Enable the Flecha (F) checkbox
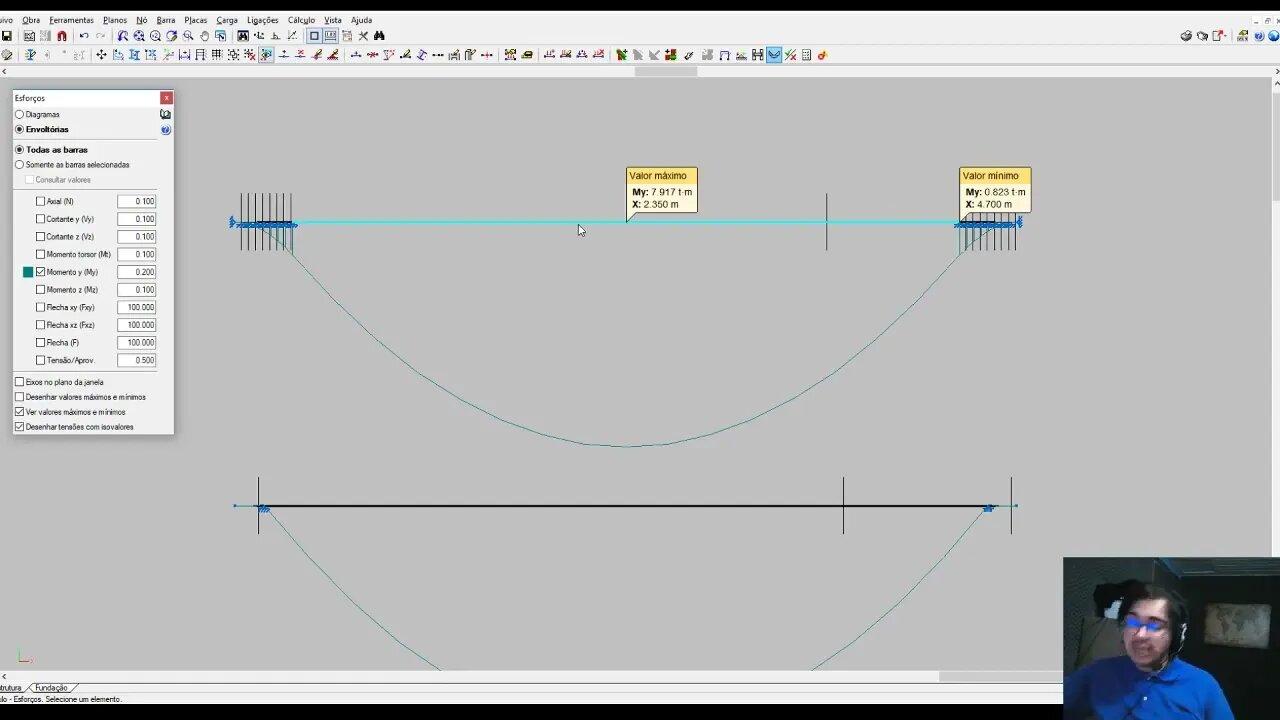 click(40, 342)
